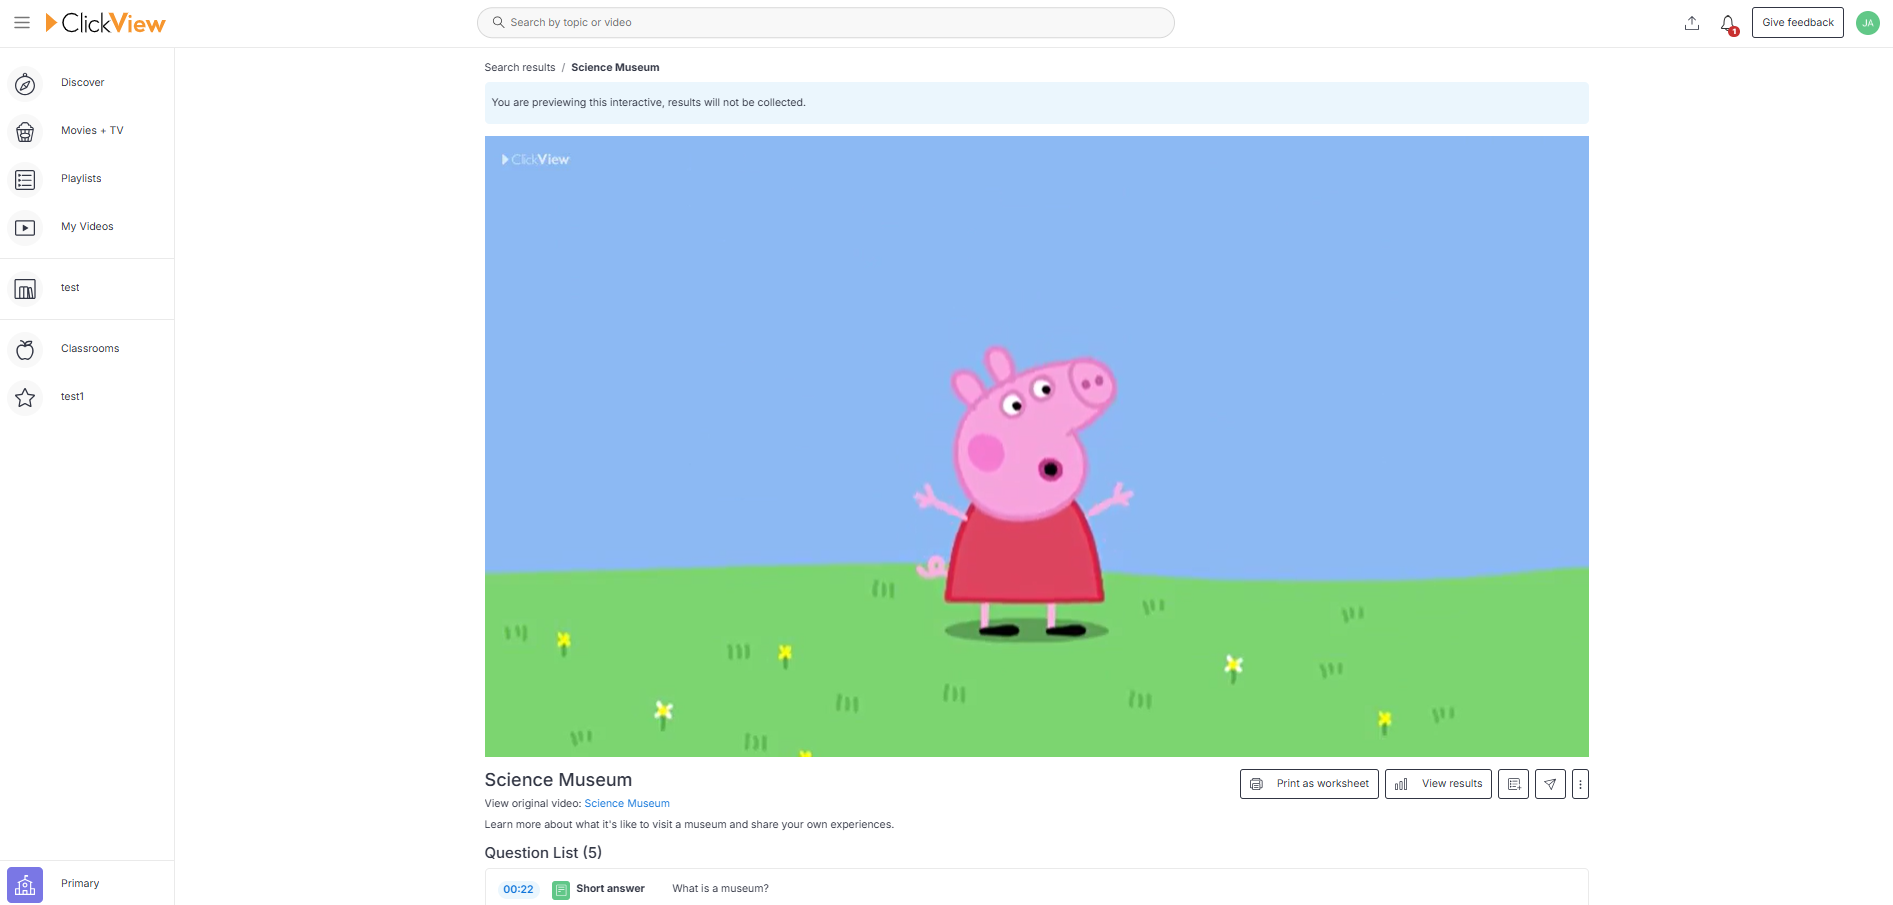Click the test1 star icon
1893x905 pixels.
pyautogui.click(x=25, y=398)
